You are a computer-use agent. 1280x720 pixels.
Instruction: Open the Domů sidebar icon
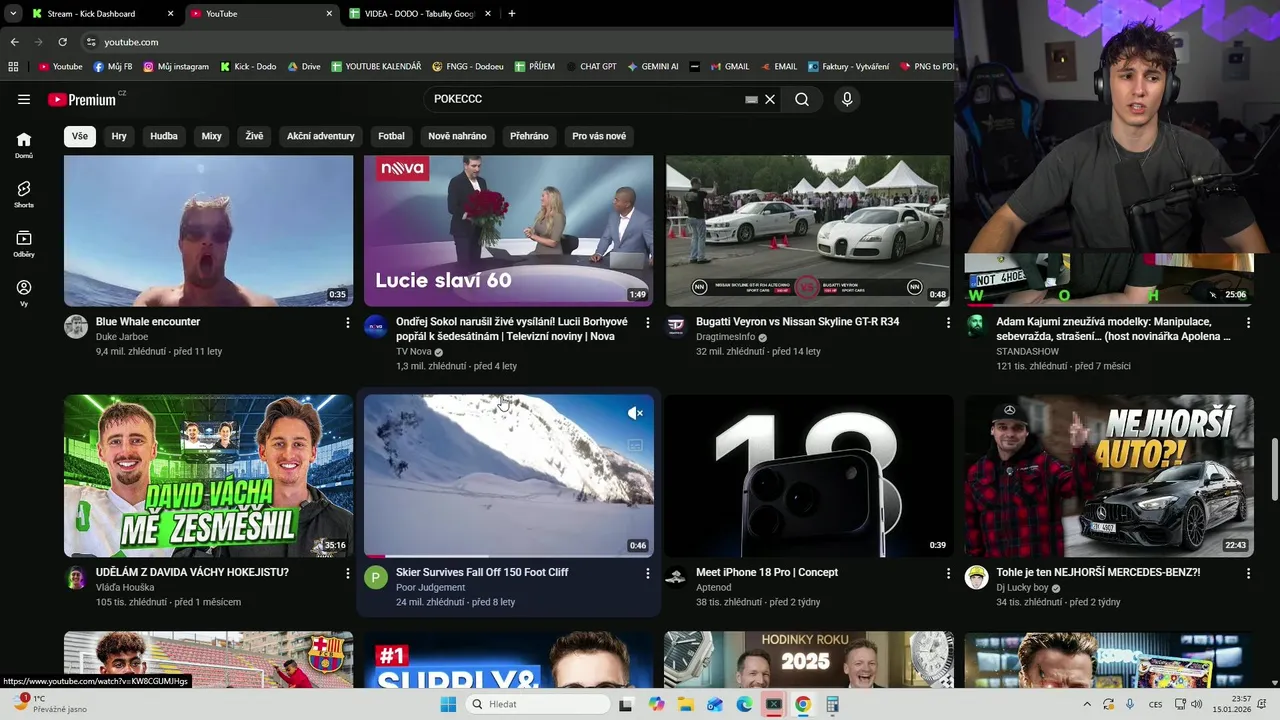(x=24, y=145)
